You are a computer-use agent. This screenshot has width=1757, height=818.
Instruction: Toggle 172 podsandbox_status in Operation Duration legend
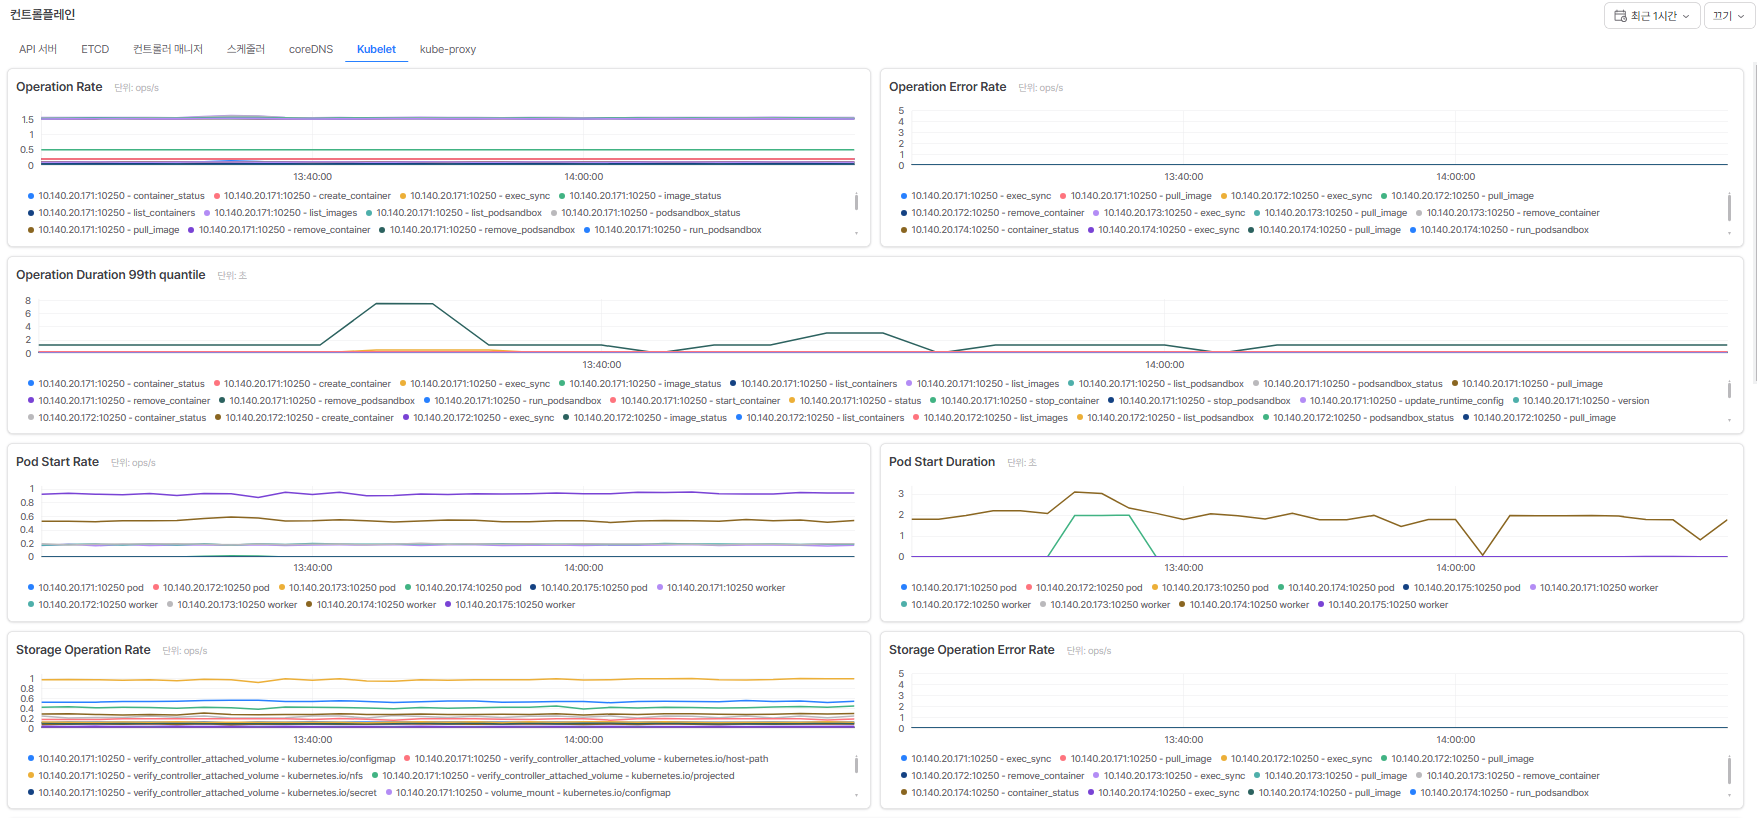[x=1358, y=418]
